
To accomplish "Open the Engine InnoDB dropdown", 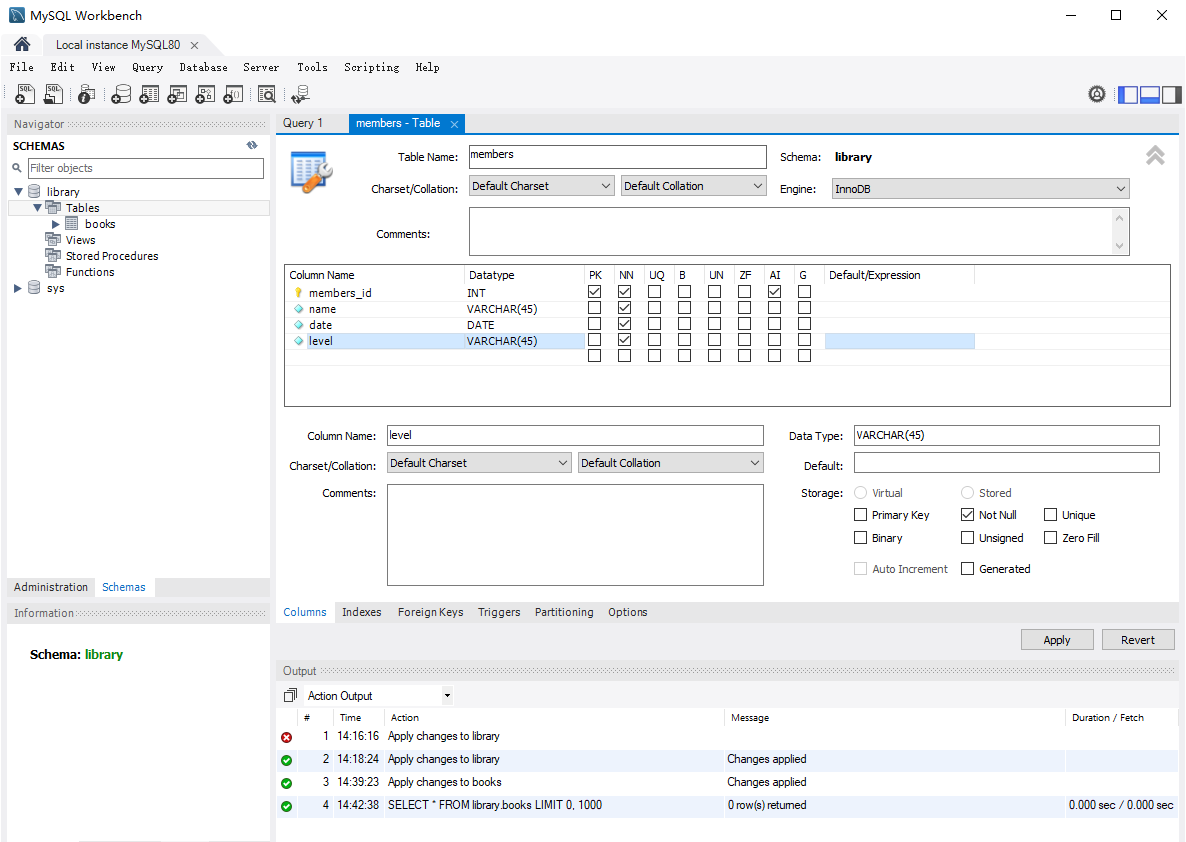I will point(980,189).
